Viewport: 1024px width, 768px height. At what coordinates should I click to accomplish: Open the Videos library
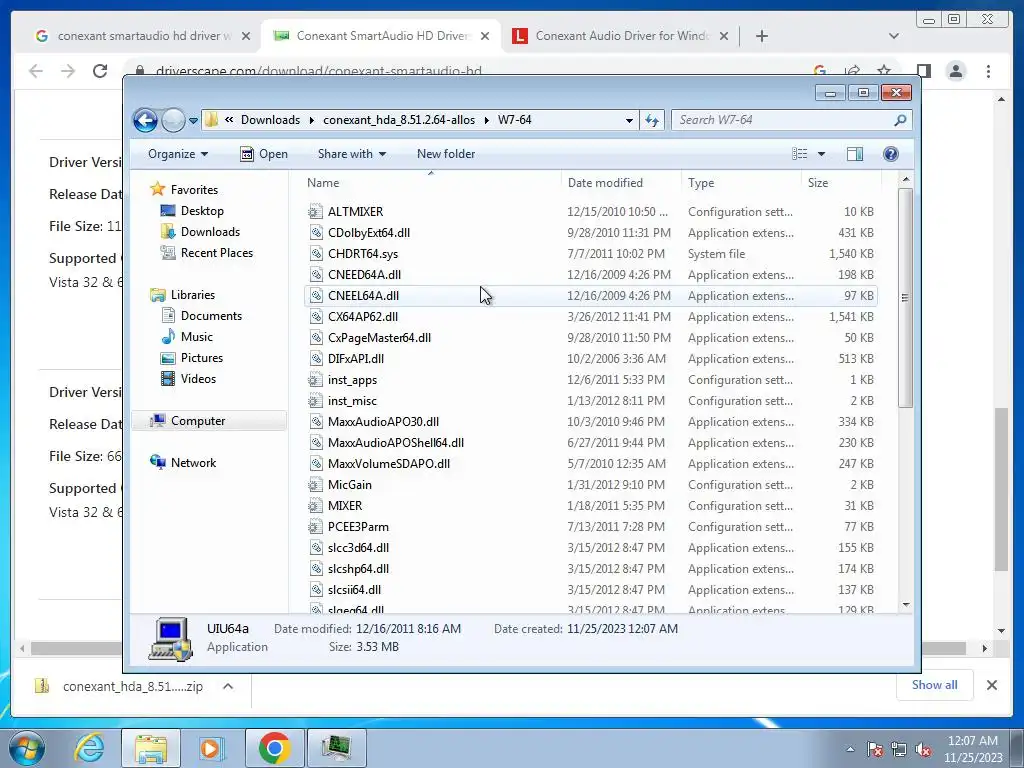coord(198,379)
